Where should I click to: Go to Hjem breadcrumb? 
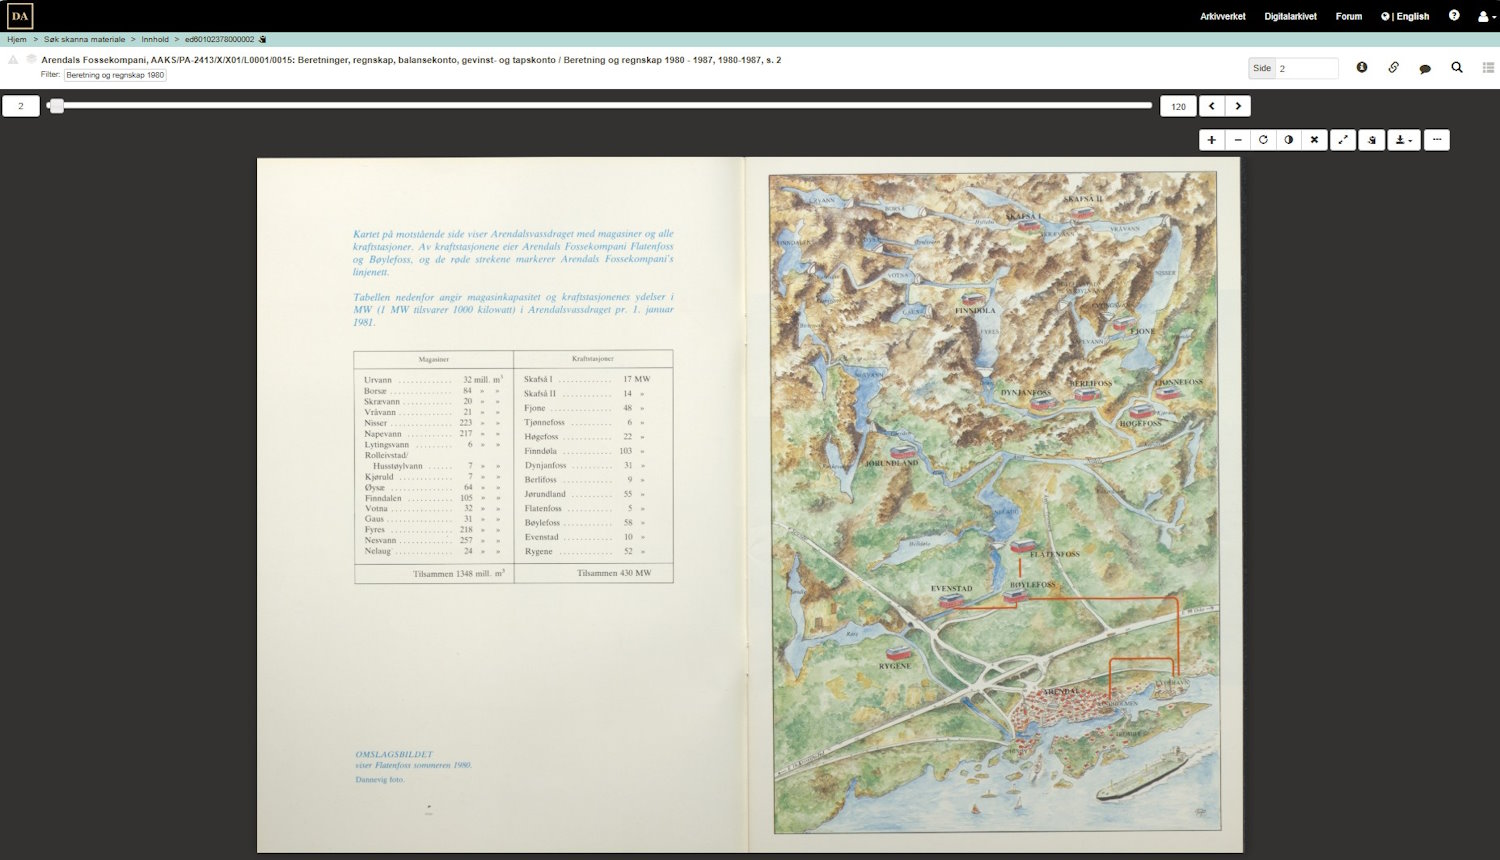pos(17,39)
